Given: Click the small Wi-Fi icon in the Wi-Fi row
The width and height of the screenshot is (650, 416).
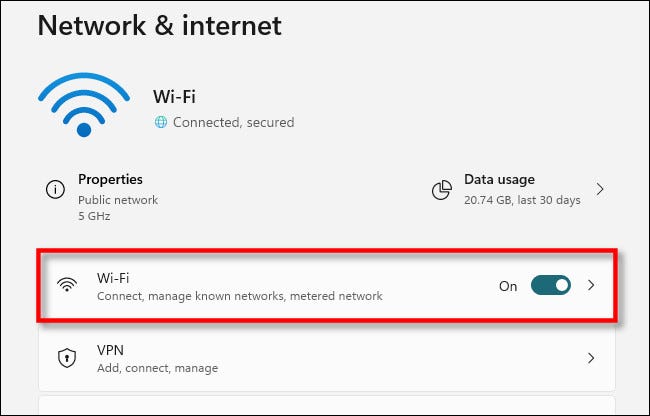Looking at the screenshot, I should [x=68, y=285].
